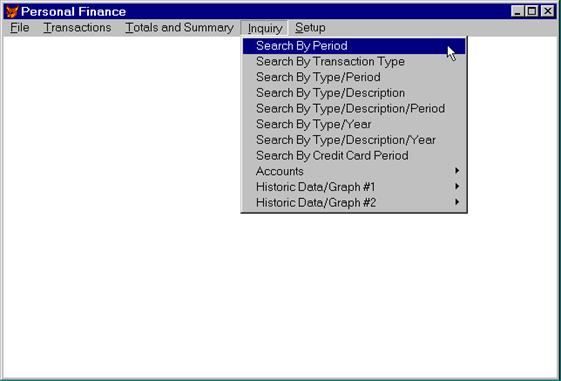The image size is (561, 381).
Task: Close the Personal Finance window
Action: (x=548, y=11)
